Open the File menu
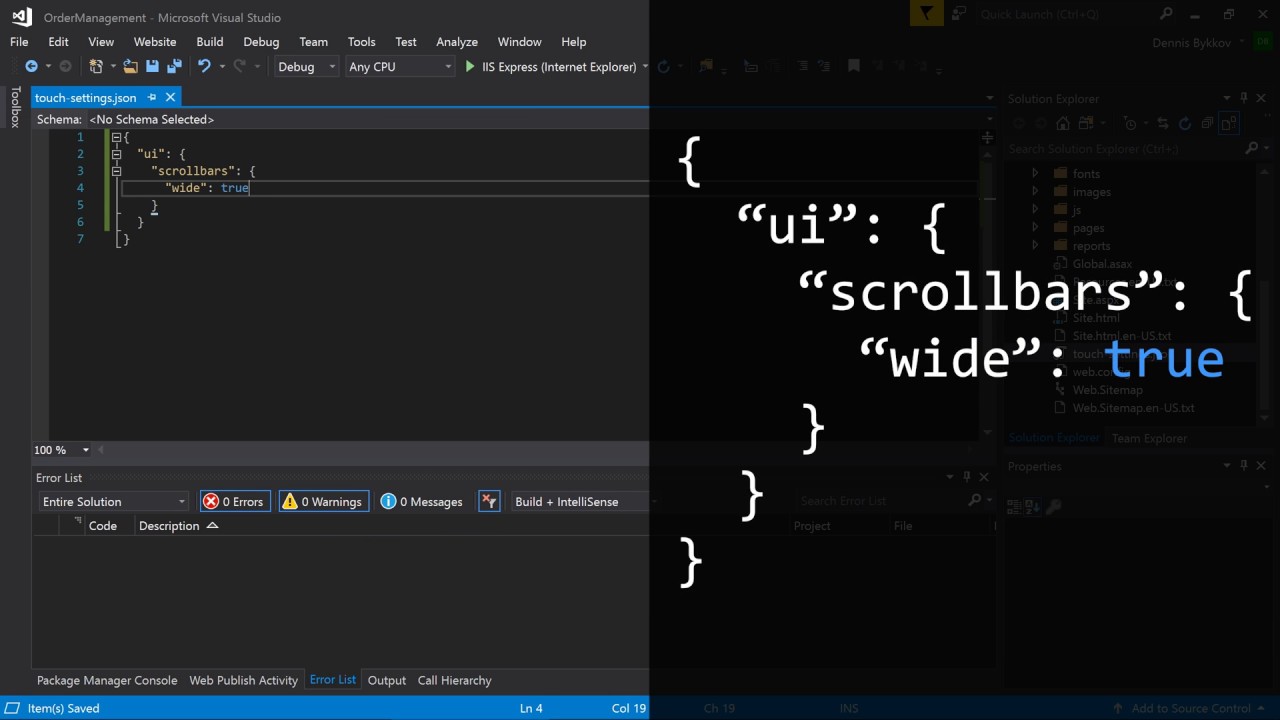 pyautogui.click(x=19, y=42)
